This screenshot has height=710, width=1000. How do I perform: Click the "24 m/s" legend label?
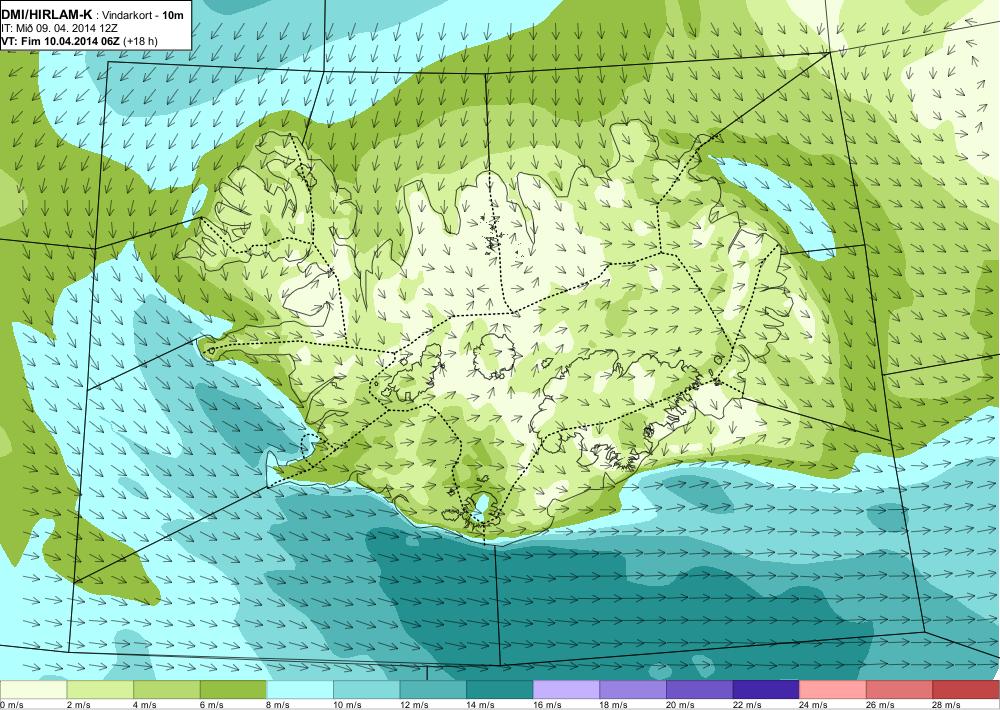(x=814, y=705)
